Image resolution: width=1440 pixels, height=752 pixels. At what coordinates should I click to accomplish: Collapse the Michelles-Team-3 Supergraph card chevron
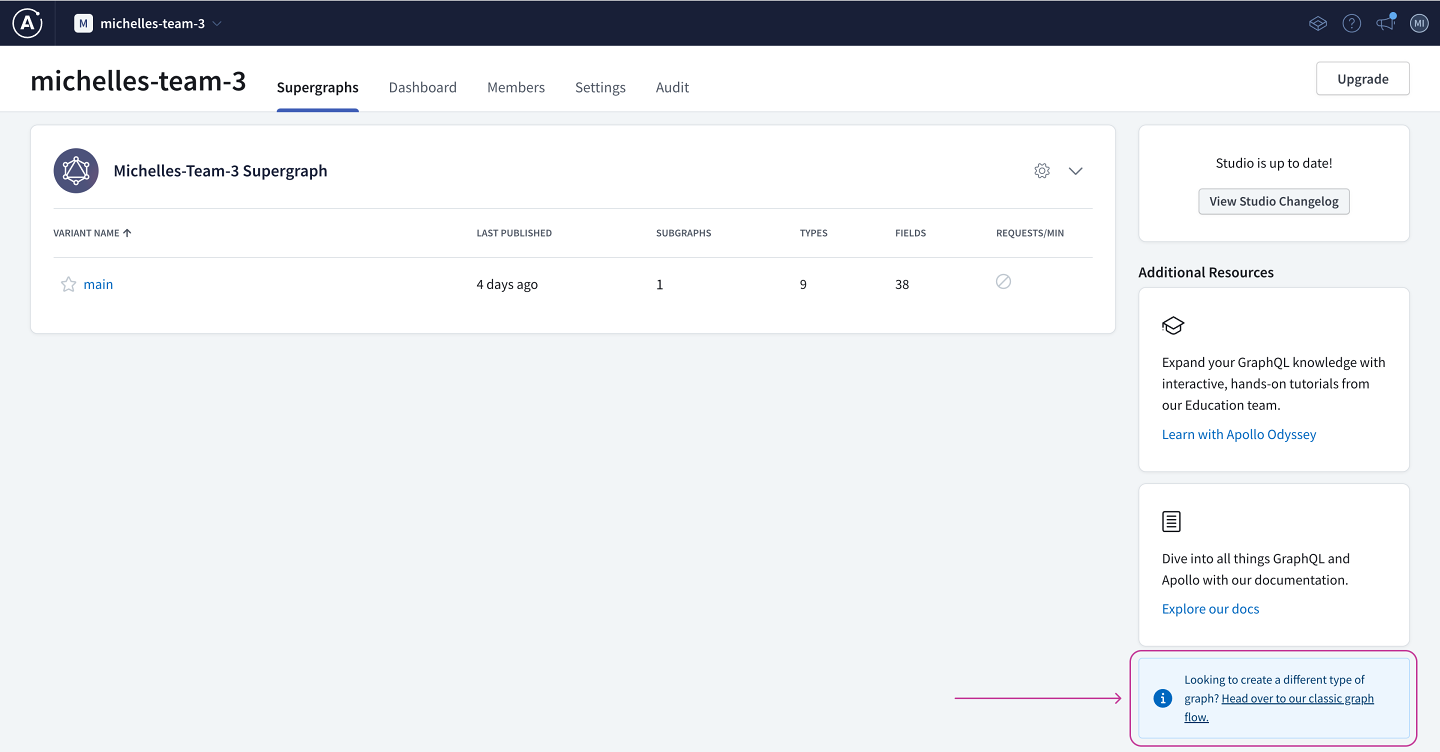click(x=1075, y=170)
